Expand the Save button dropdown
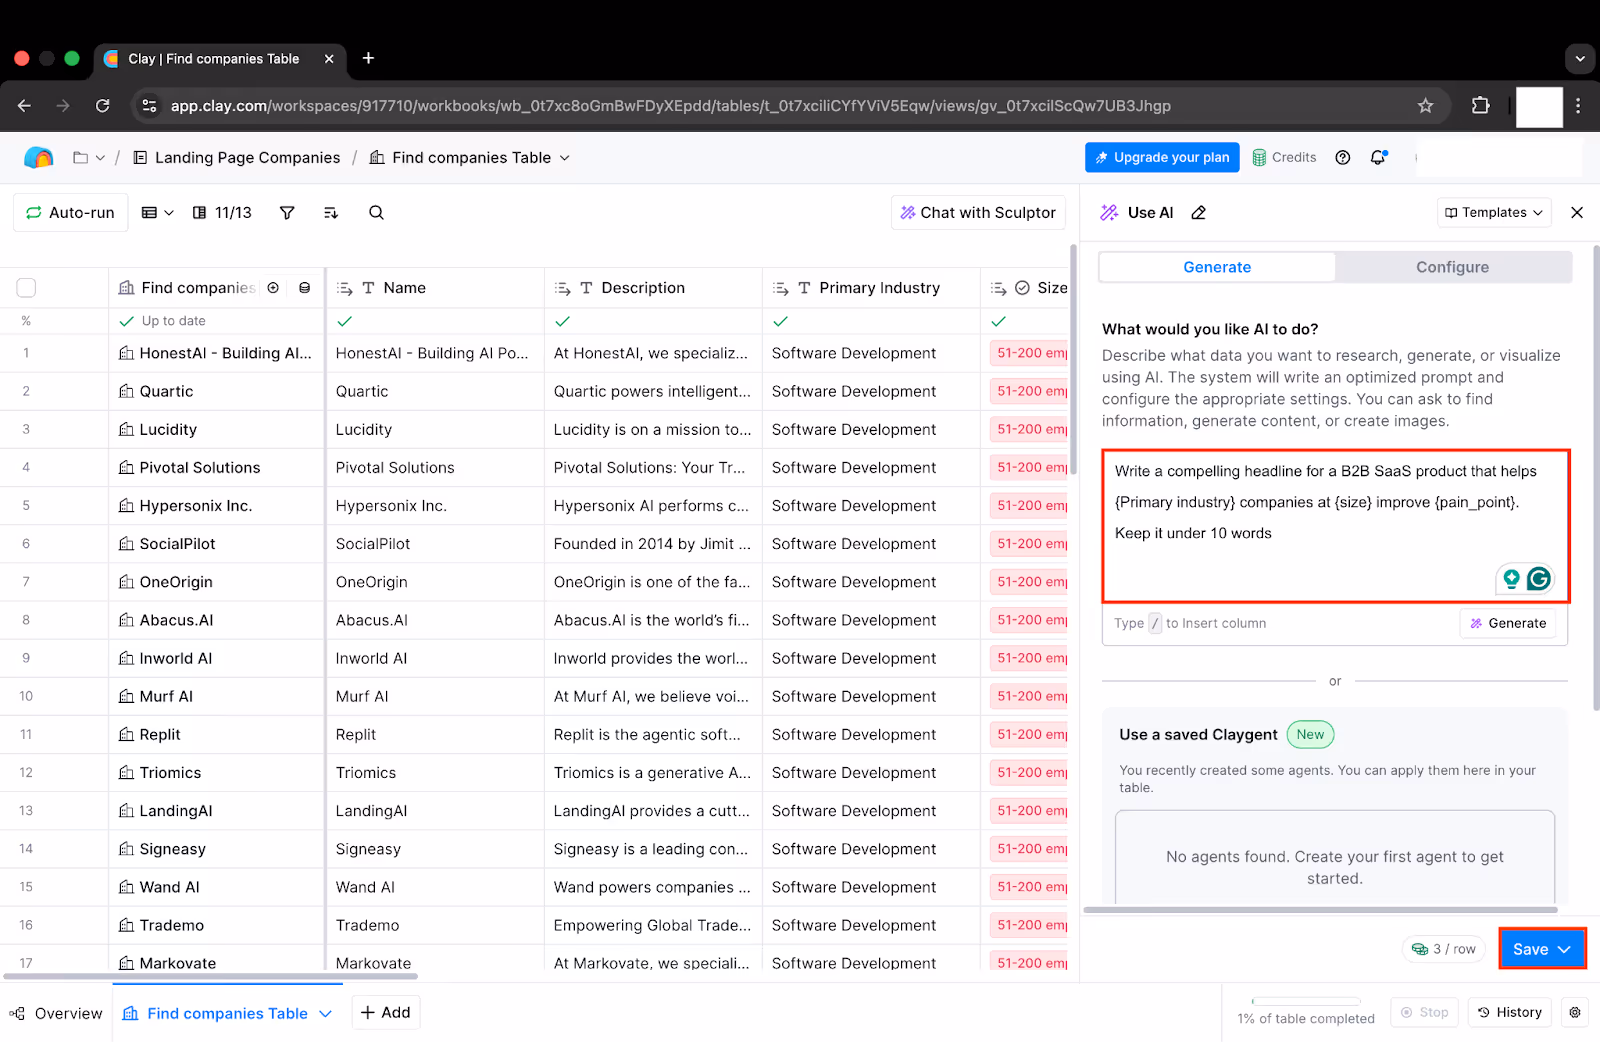1600x1042 pixels. point(1565,949)
